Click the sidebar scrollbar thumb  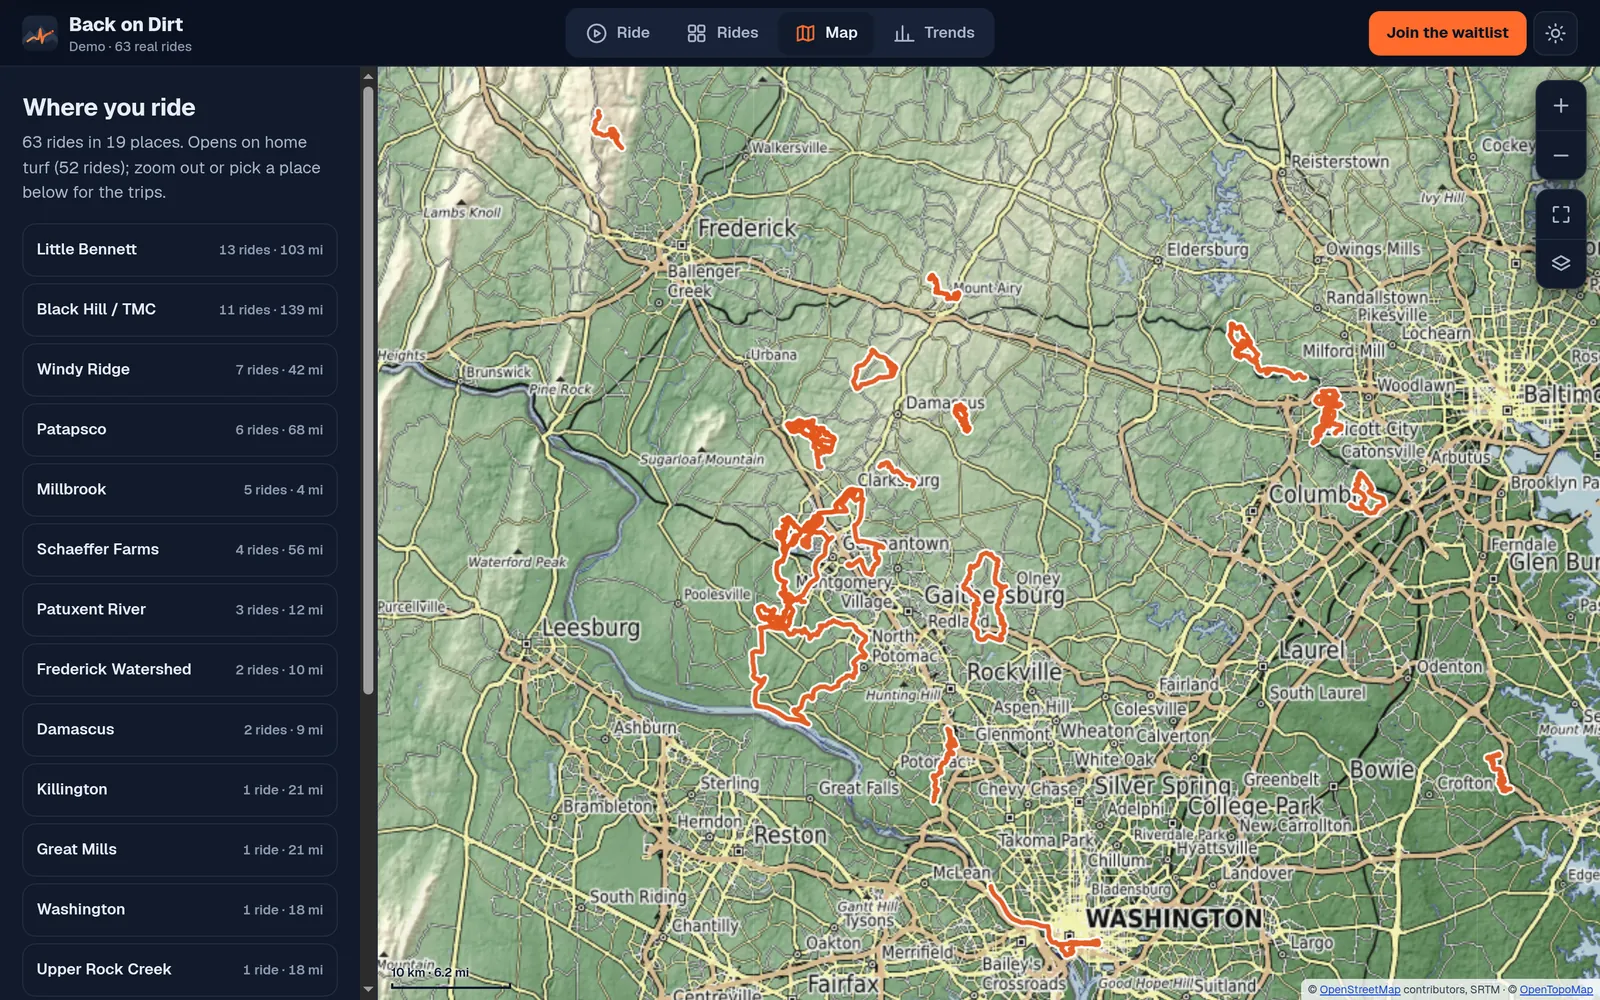pyautogui.click(x=368, y=390)
